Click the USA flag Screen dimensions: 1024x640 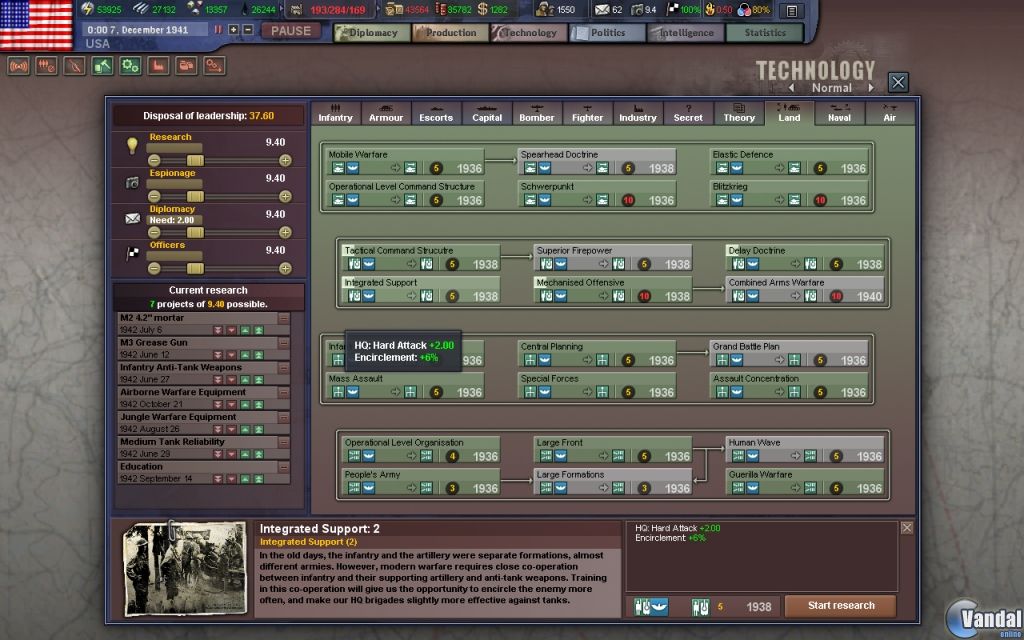[36, 25]
